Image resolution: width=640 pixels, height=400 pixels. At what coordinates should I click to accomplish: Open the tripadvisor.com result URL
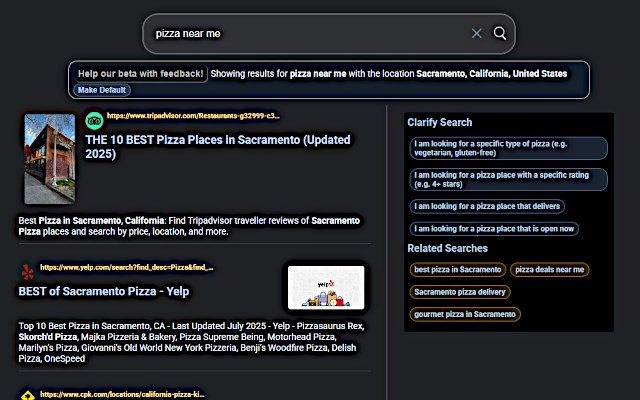point(193,116)
